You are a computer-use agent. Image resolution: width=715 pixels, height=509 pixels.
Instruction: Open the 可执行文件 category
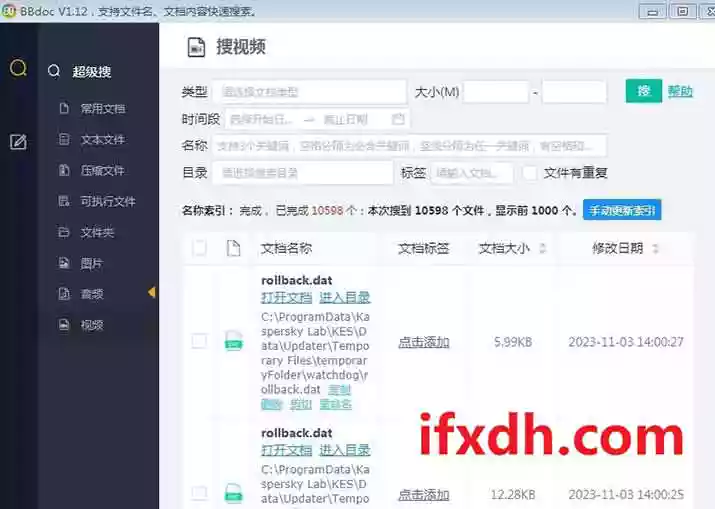coord(108,201)
